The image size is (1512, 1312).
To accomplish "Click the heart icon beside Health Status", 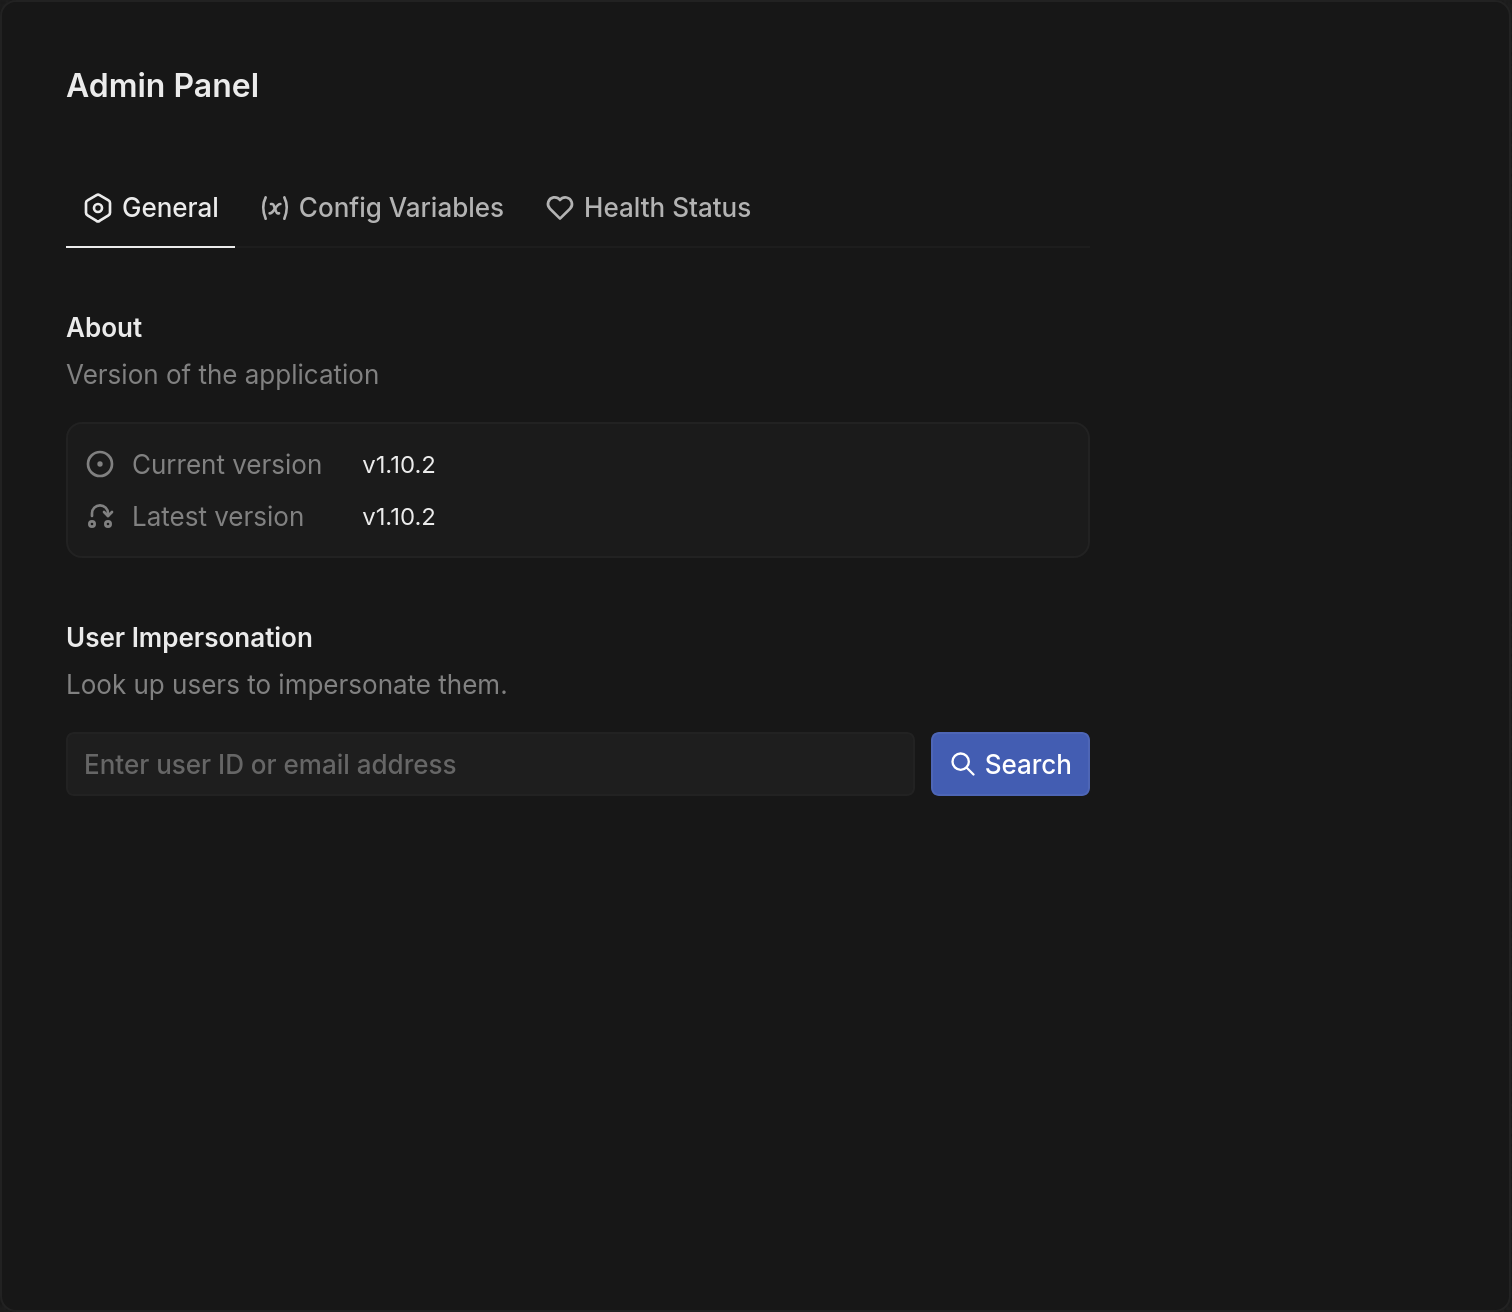I will point(560,208).
